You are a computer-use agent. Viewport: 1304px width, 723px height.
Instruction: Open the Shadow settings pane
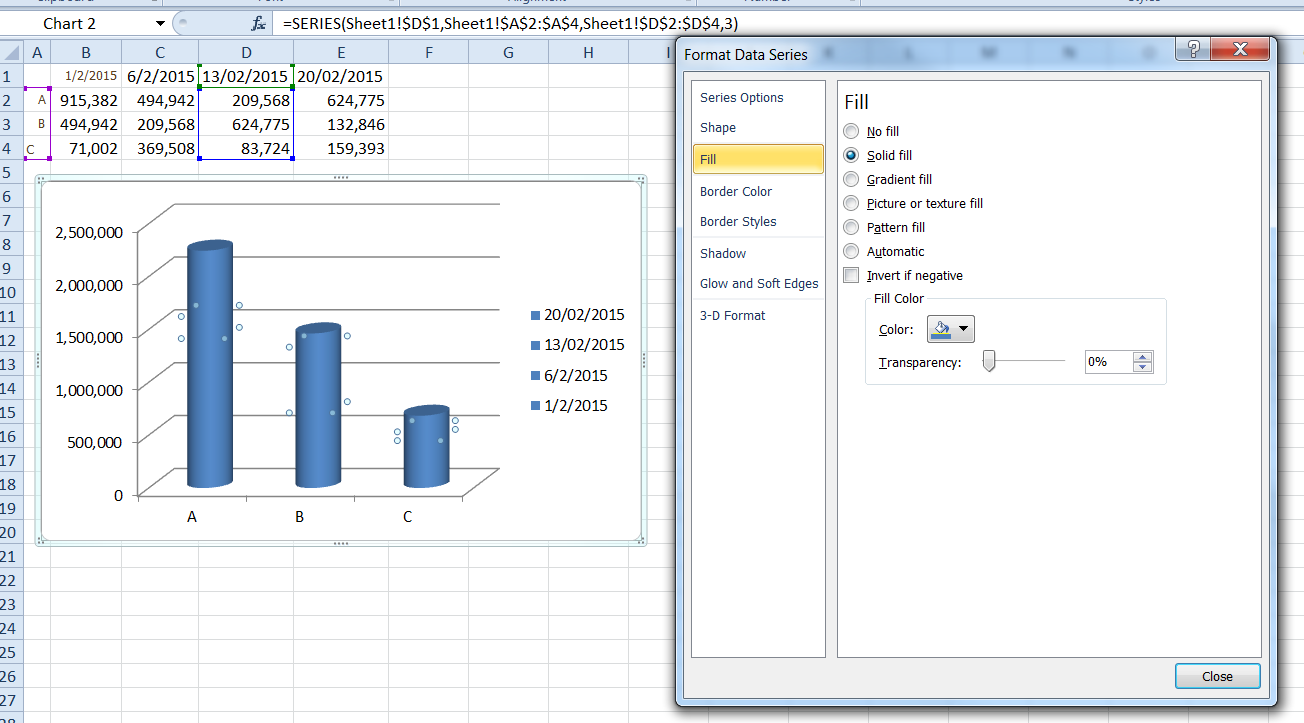click(x=722, y=253)
